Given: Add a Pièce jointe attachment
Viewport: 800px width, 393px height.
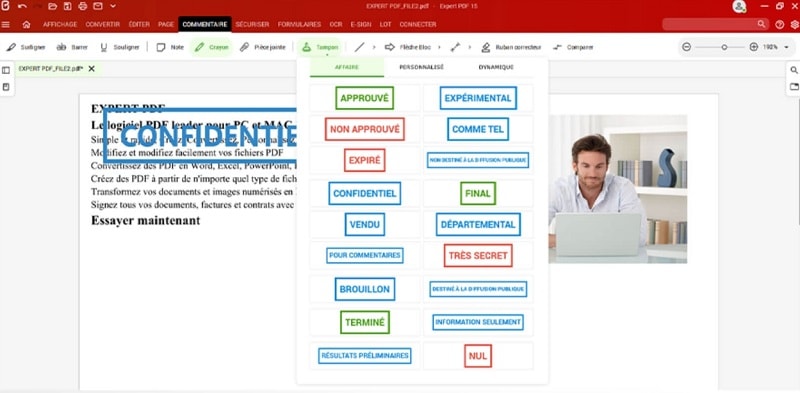Looking at the screenshot, I should 262,47.
